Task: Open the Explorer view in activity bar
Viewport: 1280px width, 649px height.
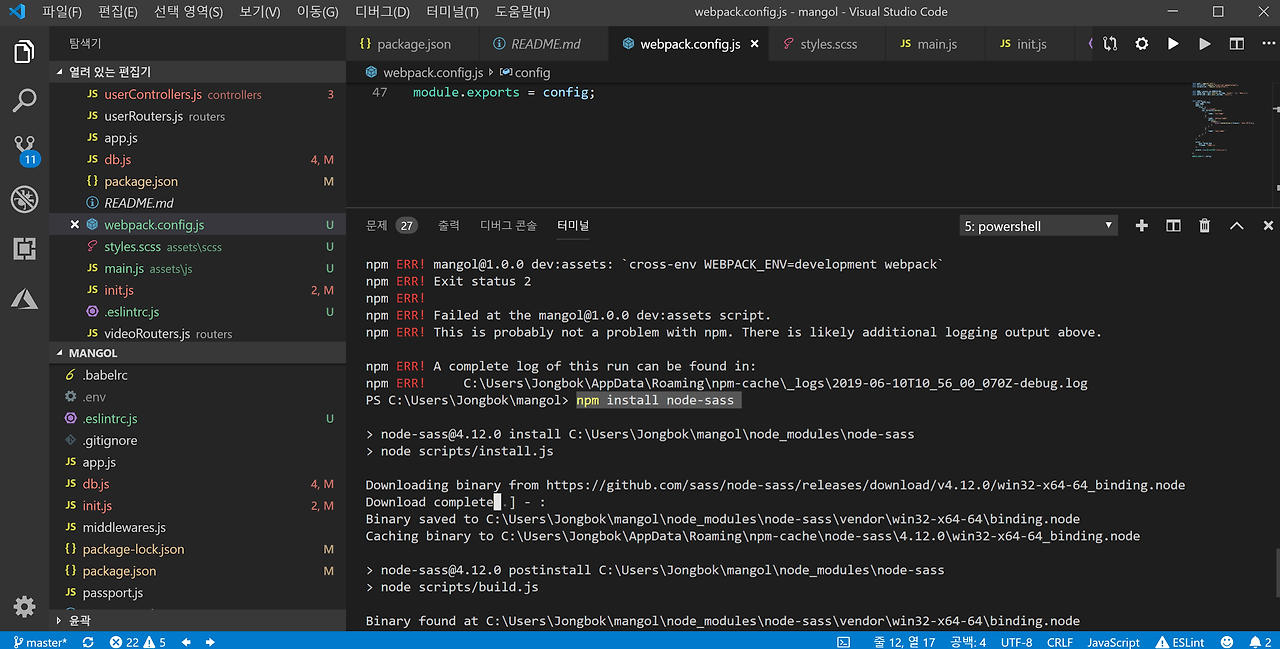Action: [x=24, y=51]
